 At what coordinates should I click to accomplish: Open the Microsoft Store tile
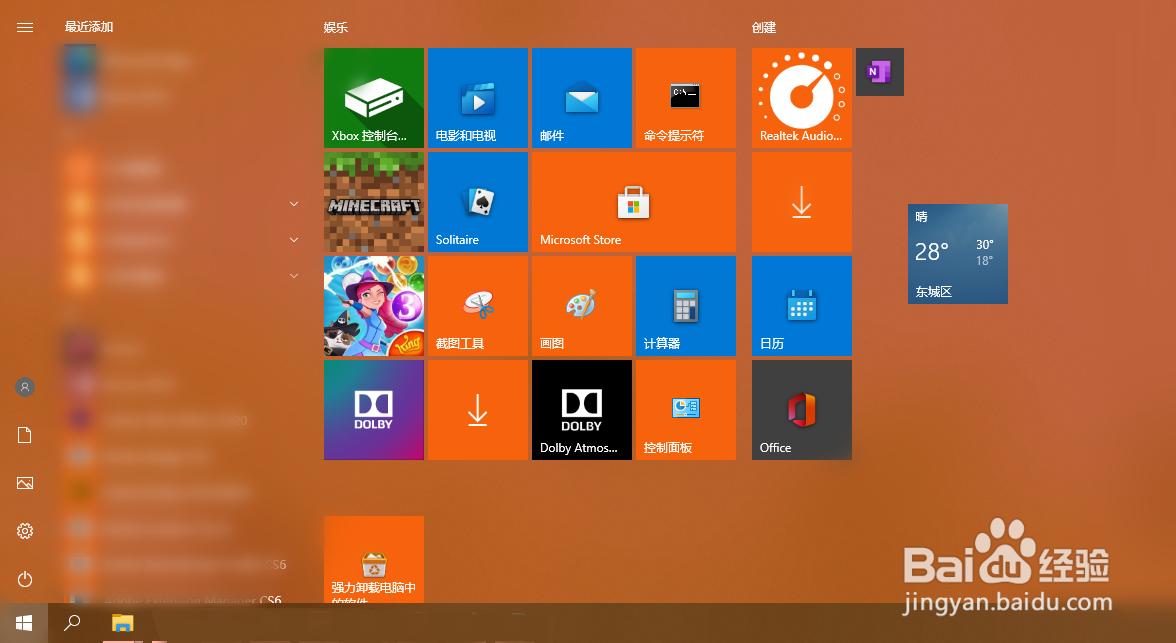tap(634, 202)
